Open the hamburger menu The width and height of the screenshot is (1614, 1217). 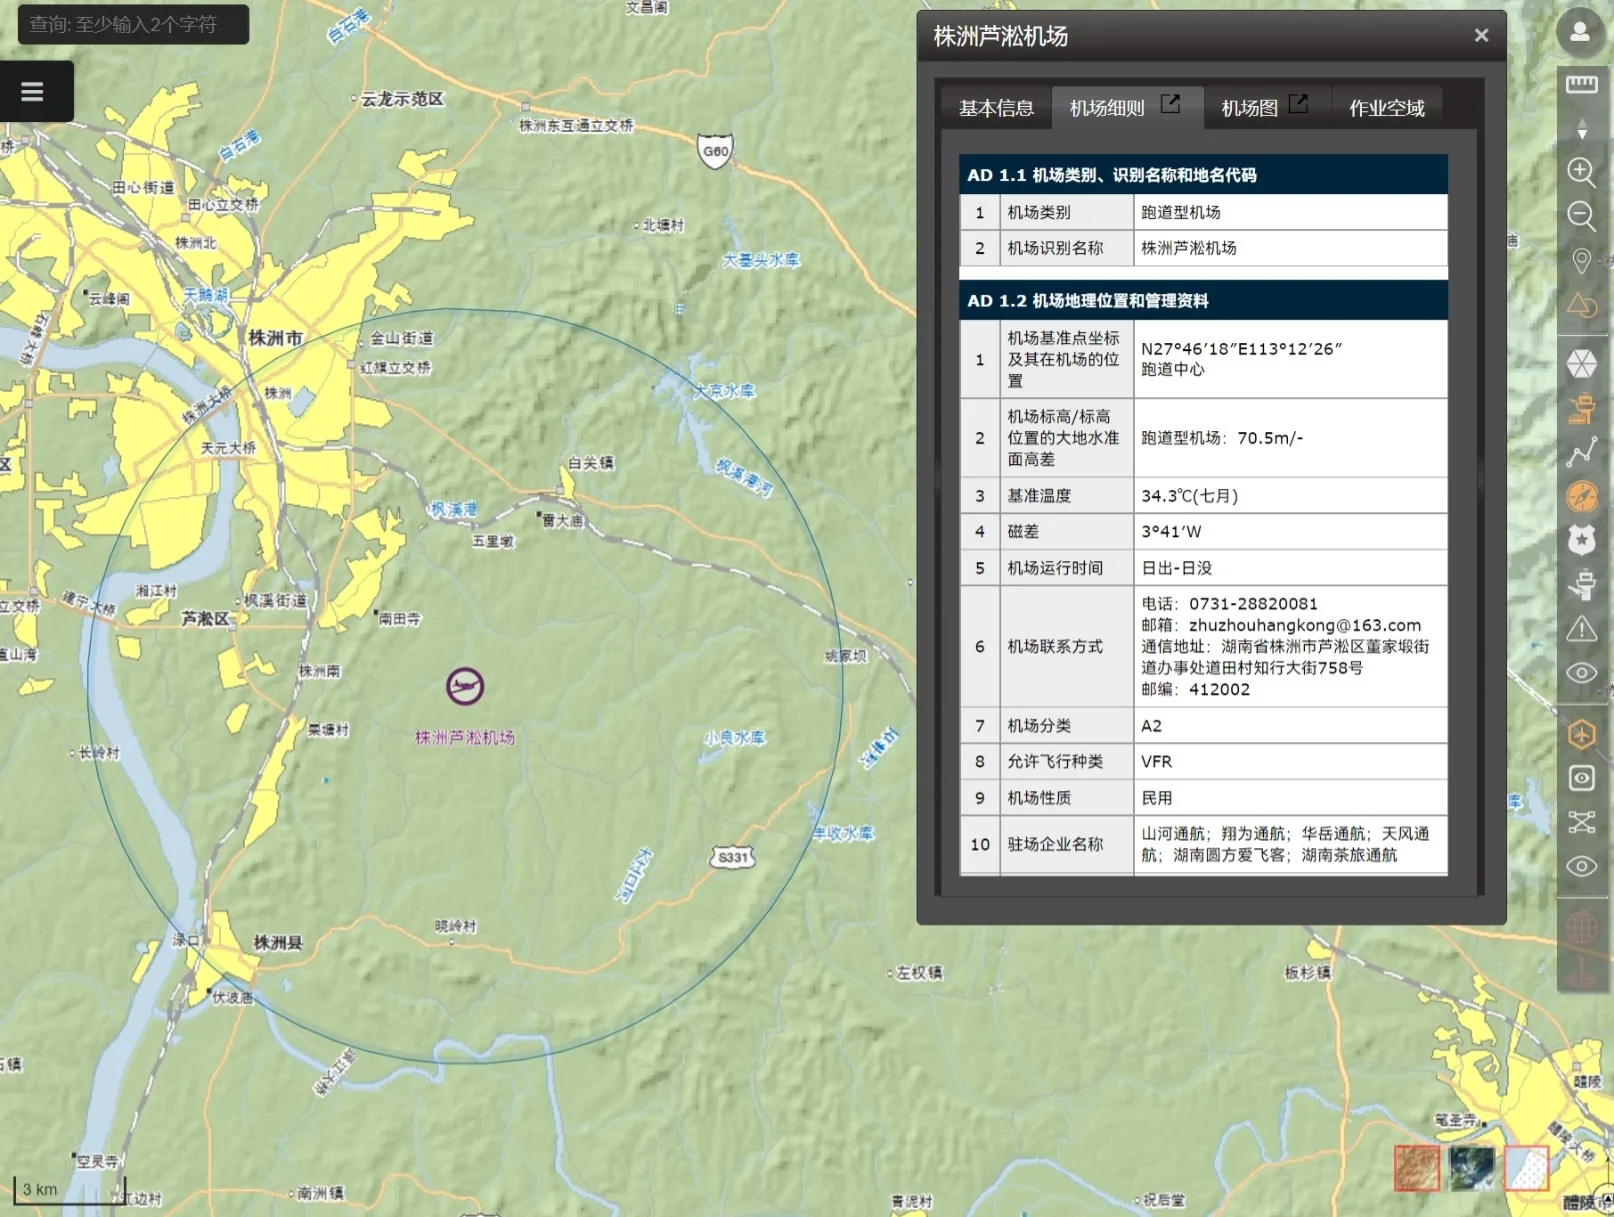[x=32, y=92]
